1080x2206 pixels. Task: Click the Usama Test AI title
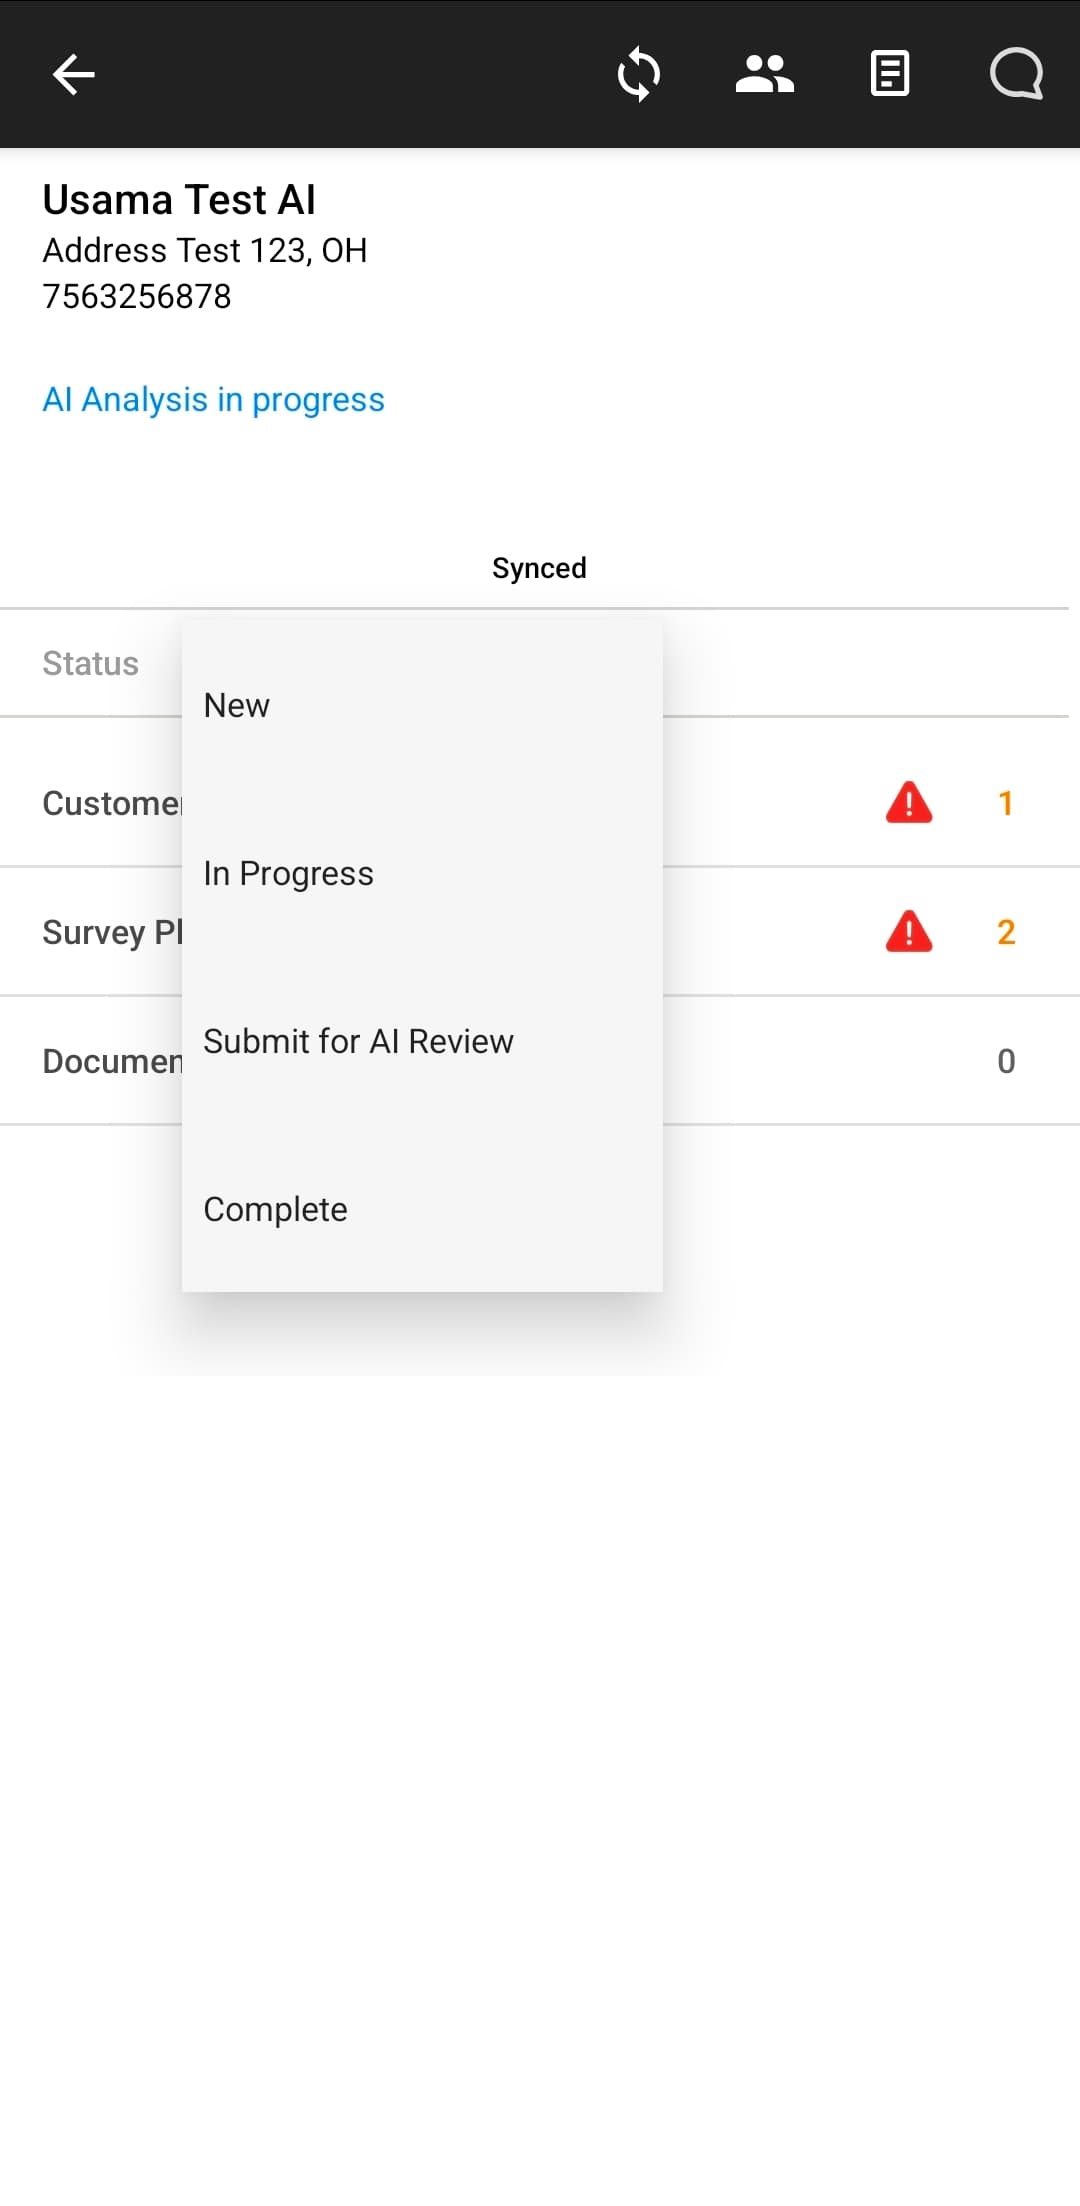[x=179, y=199]
